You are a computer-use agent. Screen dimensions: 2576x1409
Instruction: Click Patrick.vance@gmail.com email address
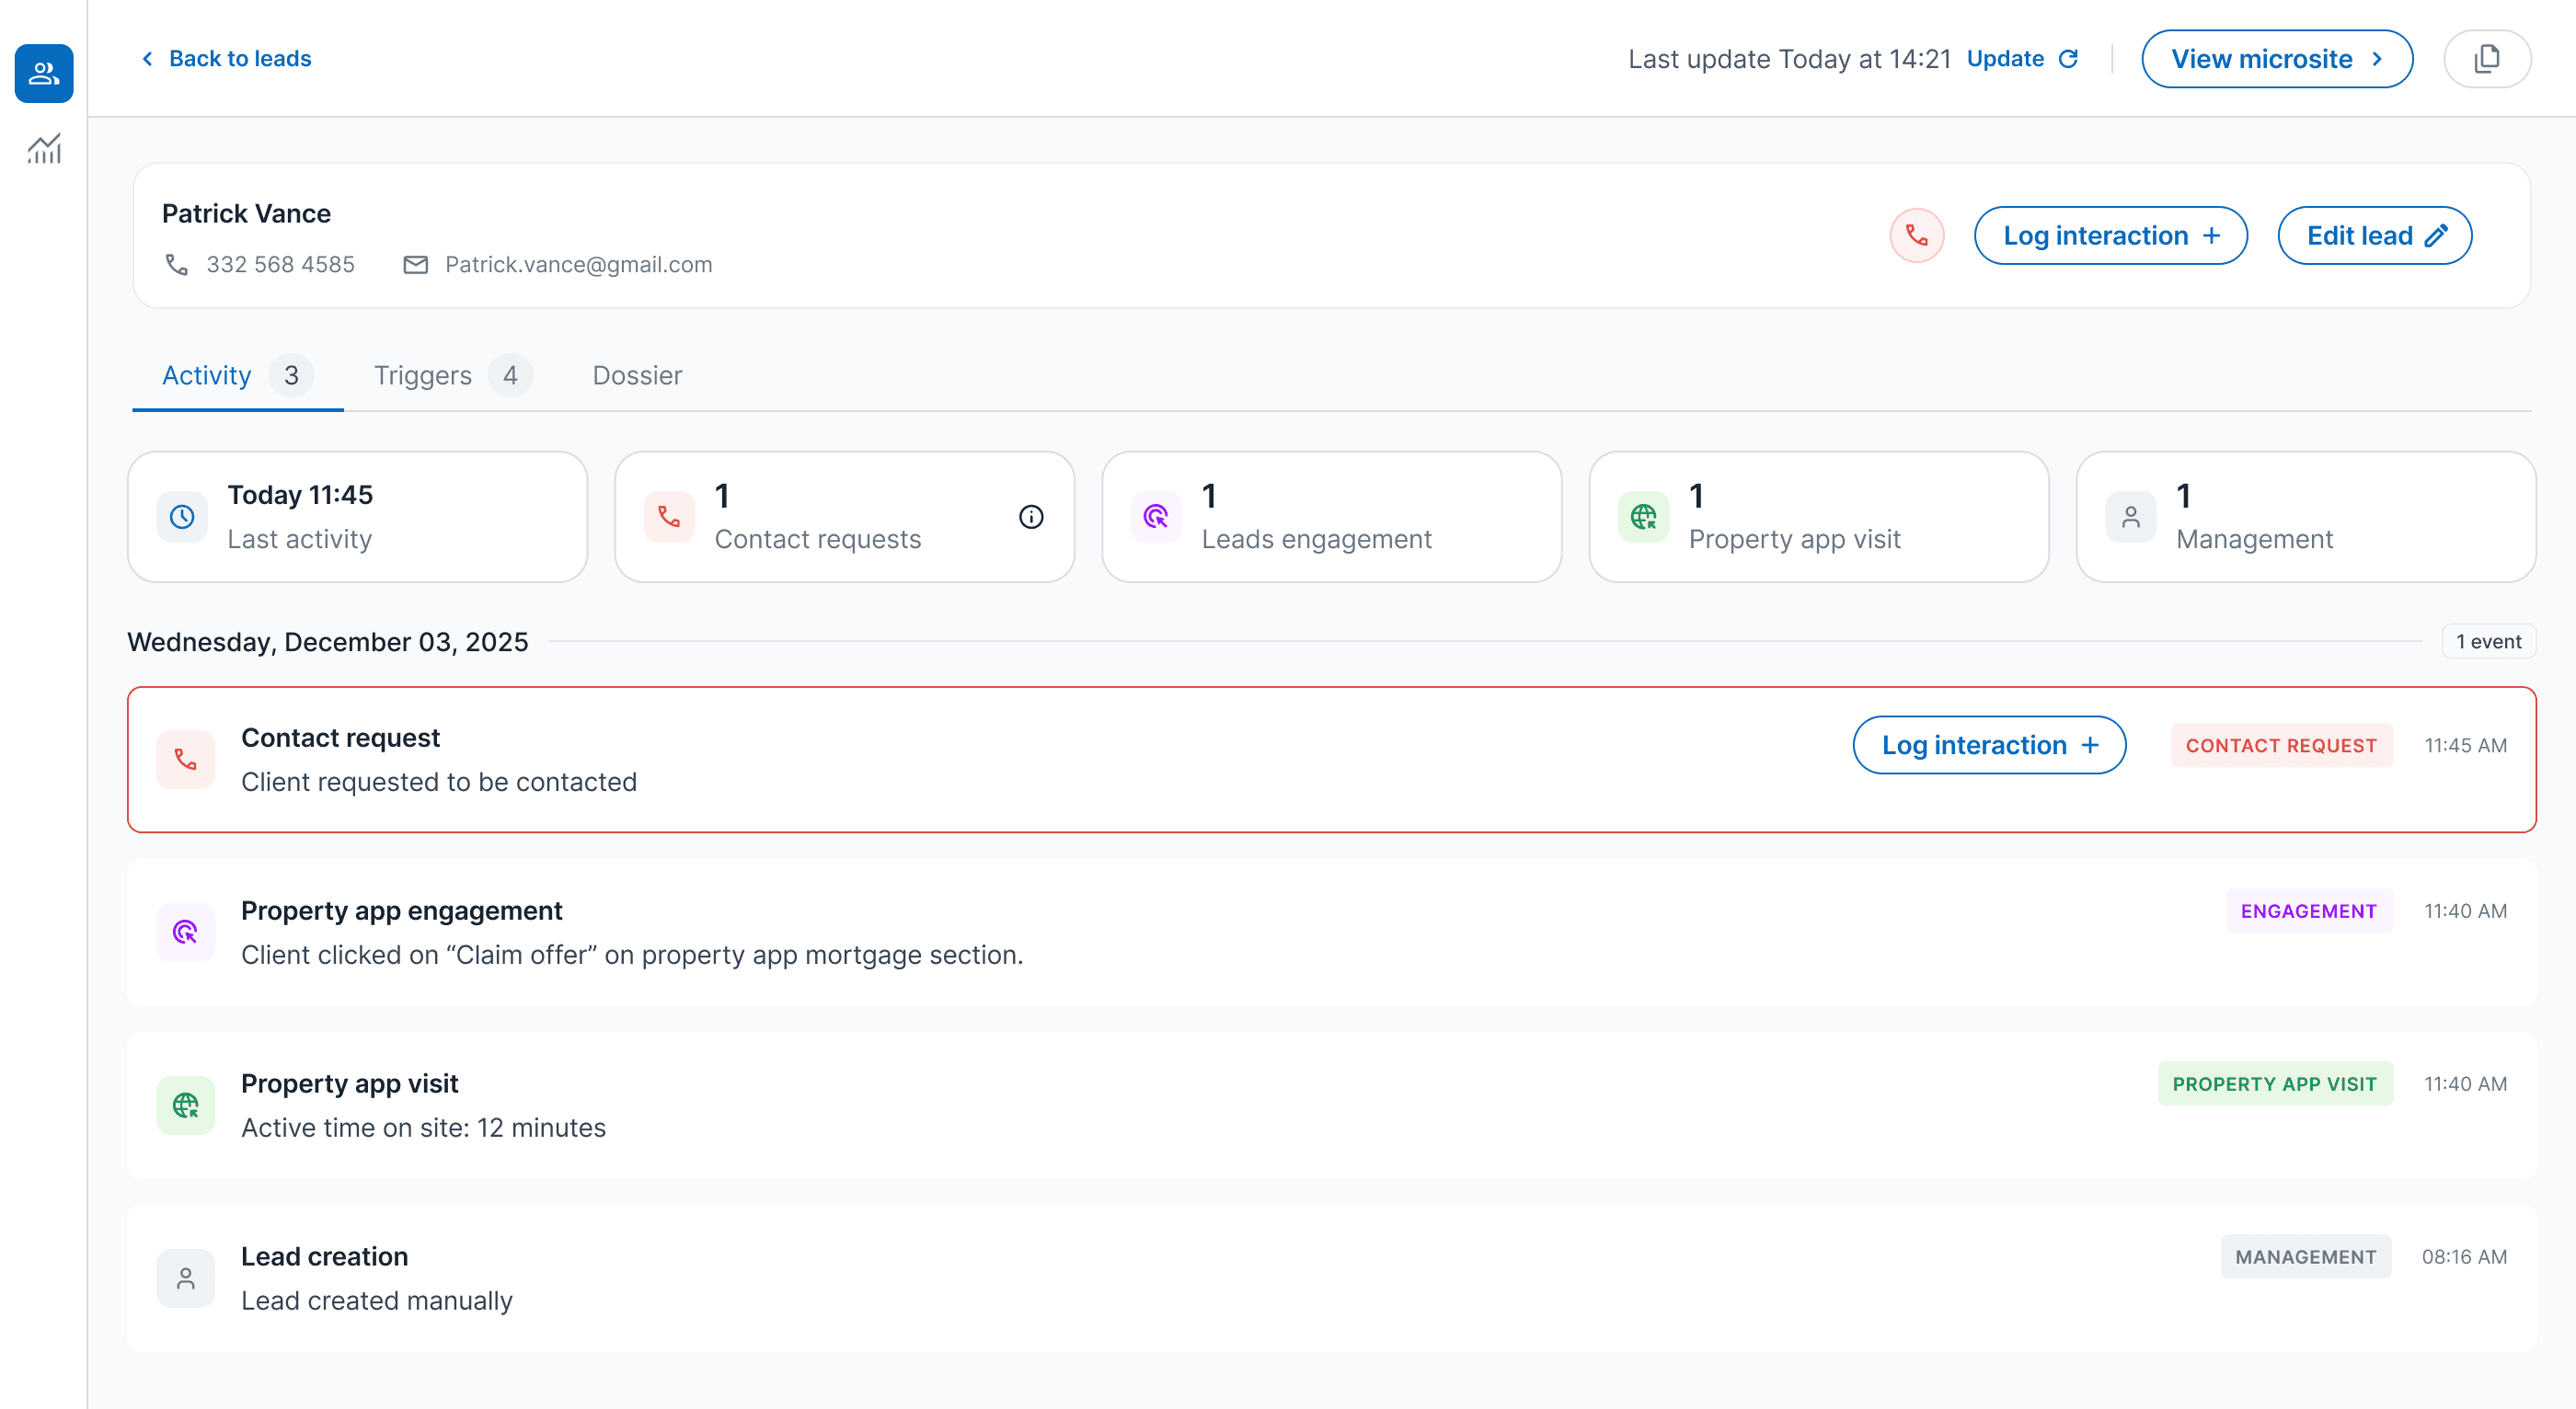coord(578,265)
